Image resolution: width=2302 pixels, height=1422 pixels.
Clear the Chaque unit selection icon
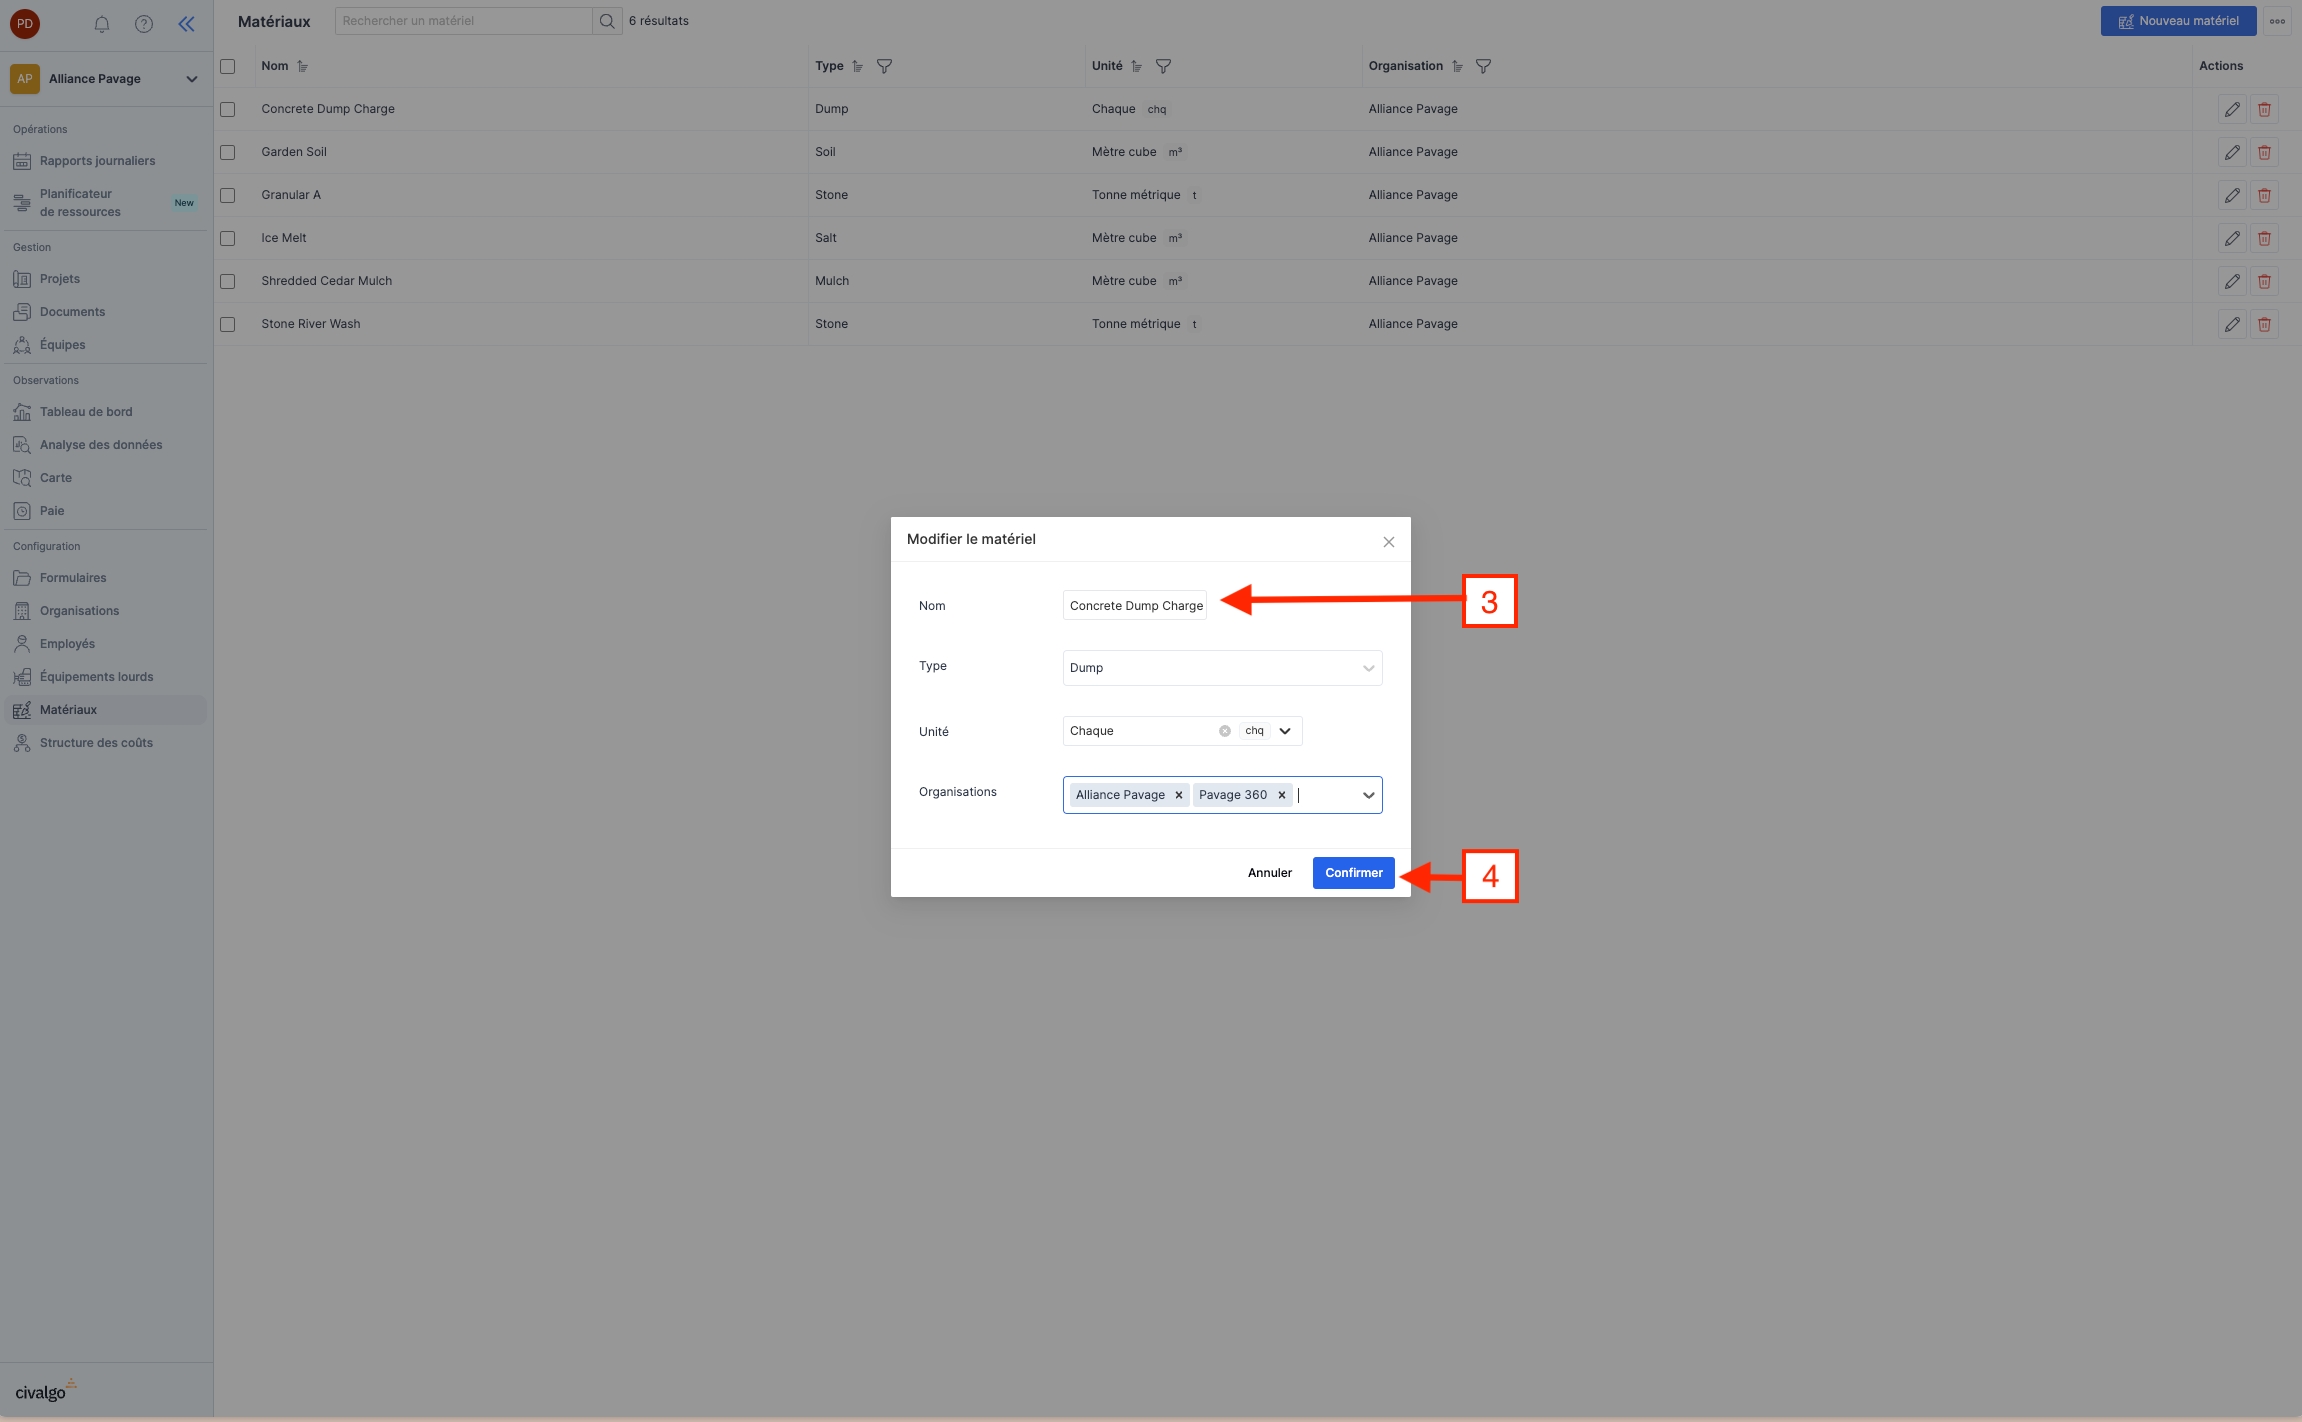coord(1224,731)
